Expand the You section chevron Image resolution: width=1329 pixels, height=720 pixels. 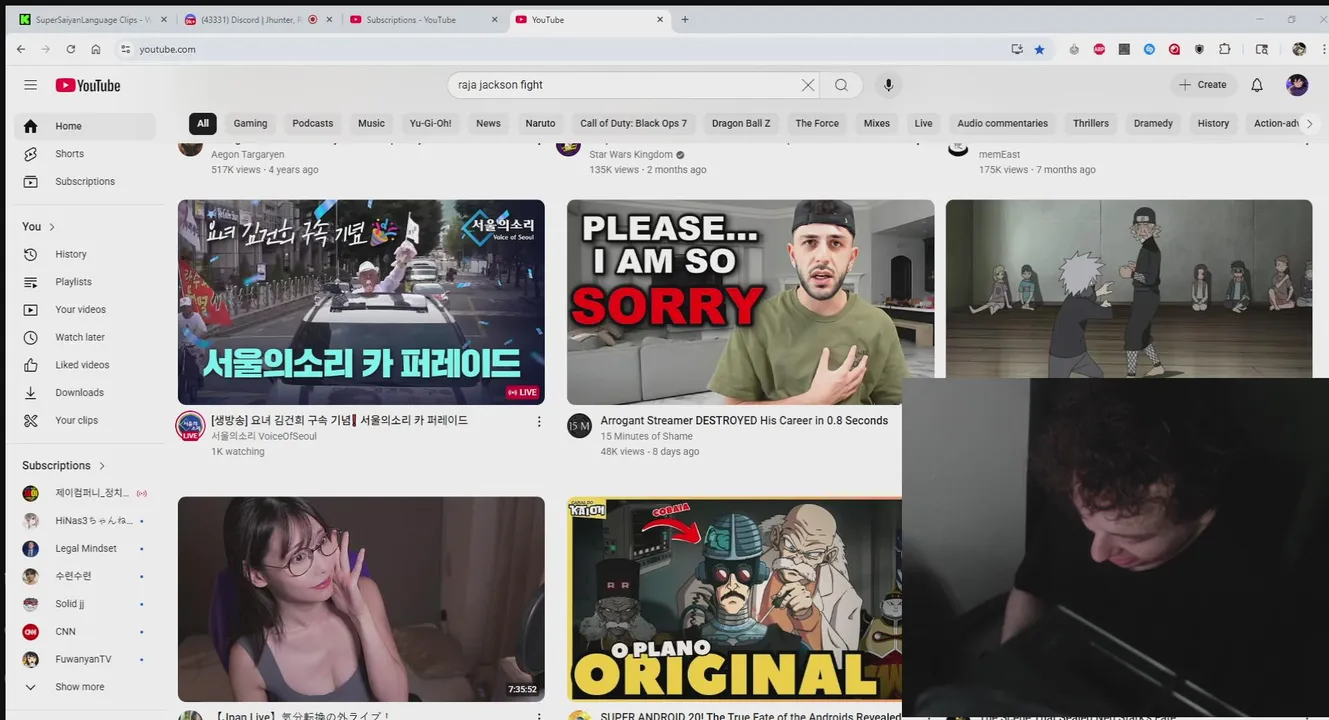coord(52,227)
